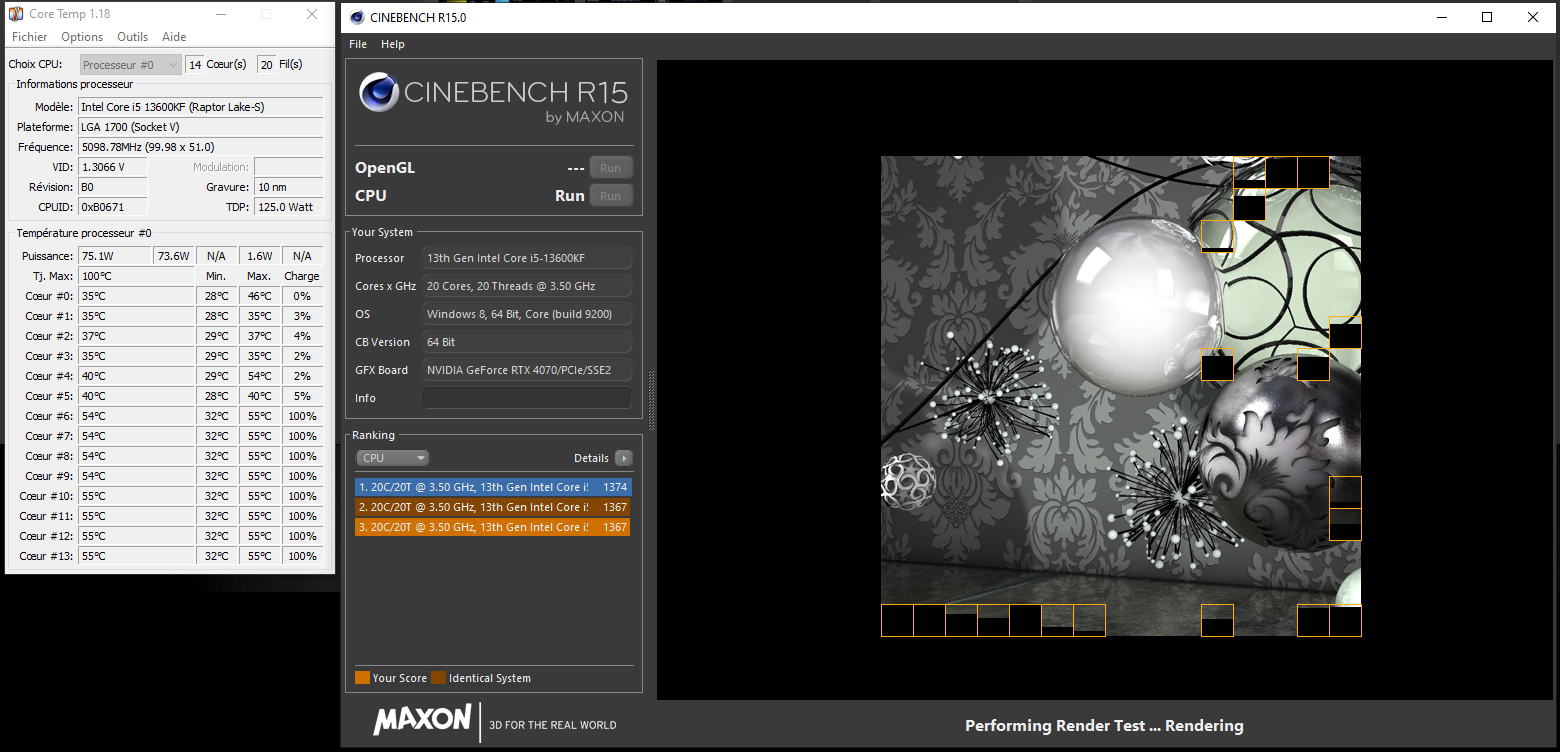Open the Options menu in Core Temp
1560x752 pixels.
(x=82, y=37)
